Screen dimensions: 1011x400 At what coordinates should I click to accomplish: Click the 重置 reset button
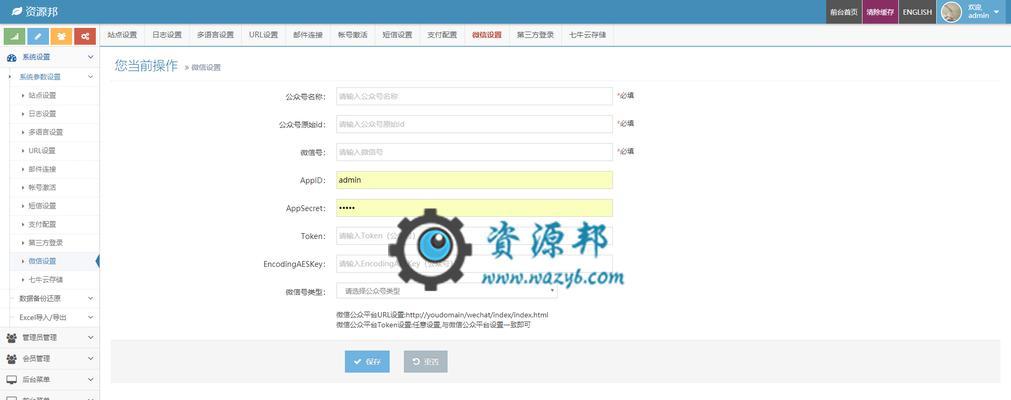click(x=426, y=362)
